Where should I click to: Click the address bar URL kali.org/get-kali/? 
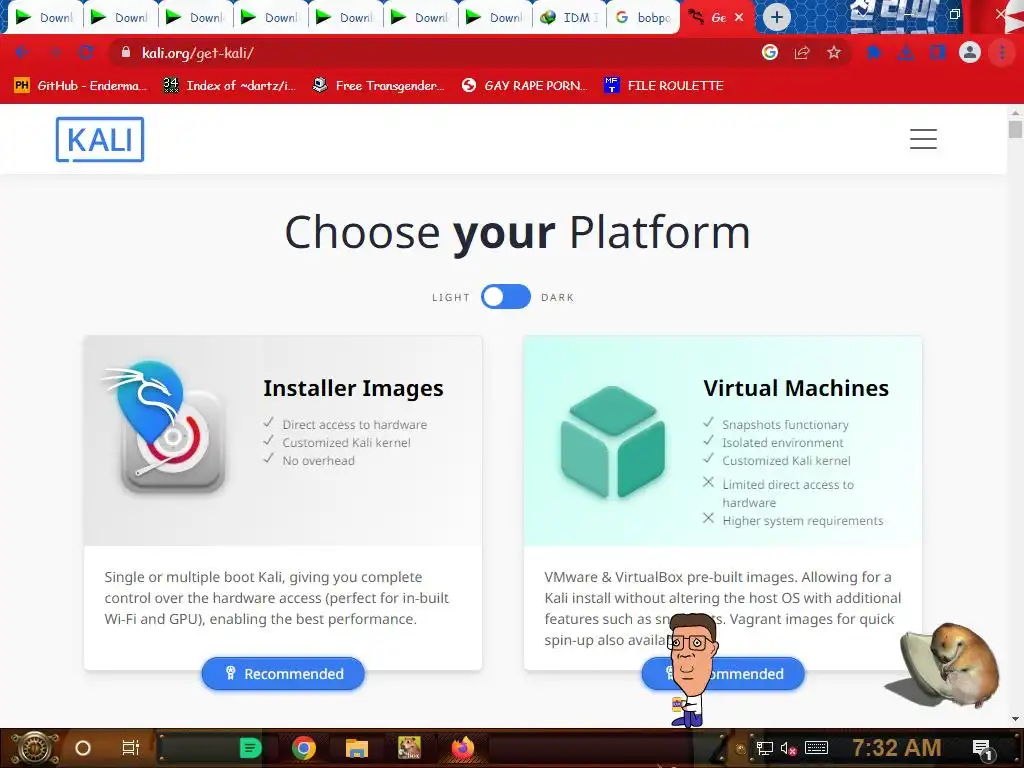(x=198, y=53)
